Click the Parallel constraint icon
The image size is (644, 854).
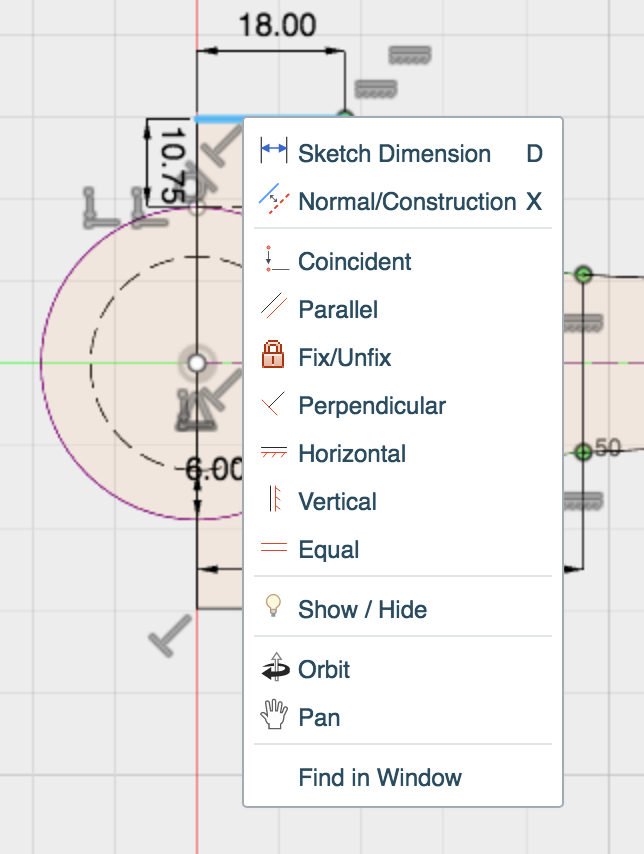pyautogui.click(x=273, y=309)
